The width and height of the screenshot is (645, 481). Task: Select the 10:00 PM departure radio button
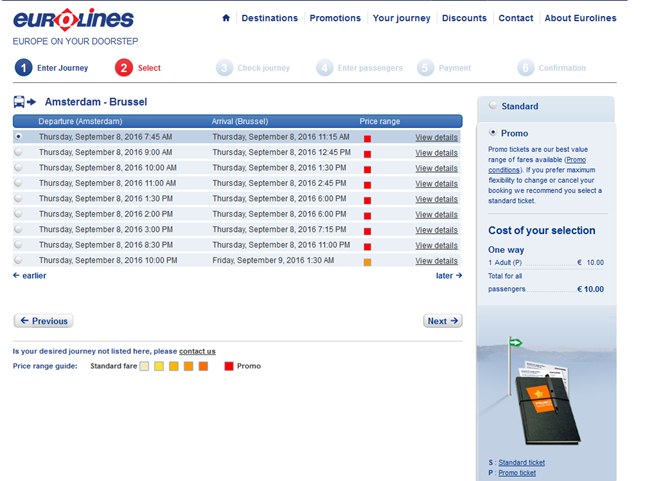pos(18,260)
